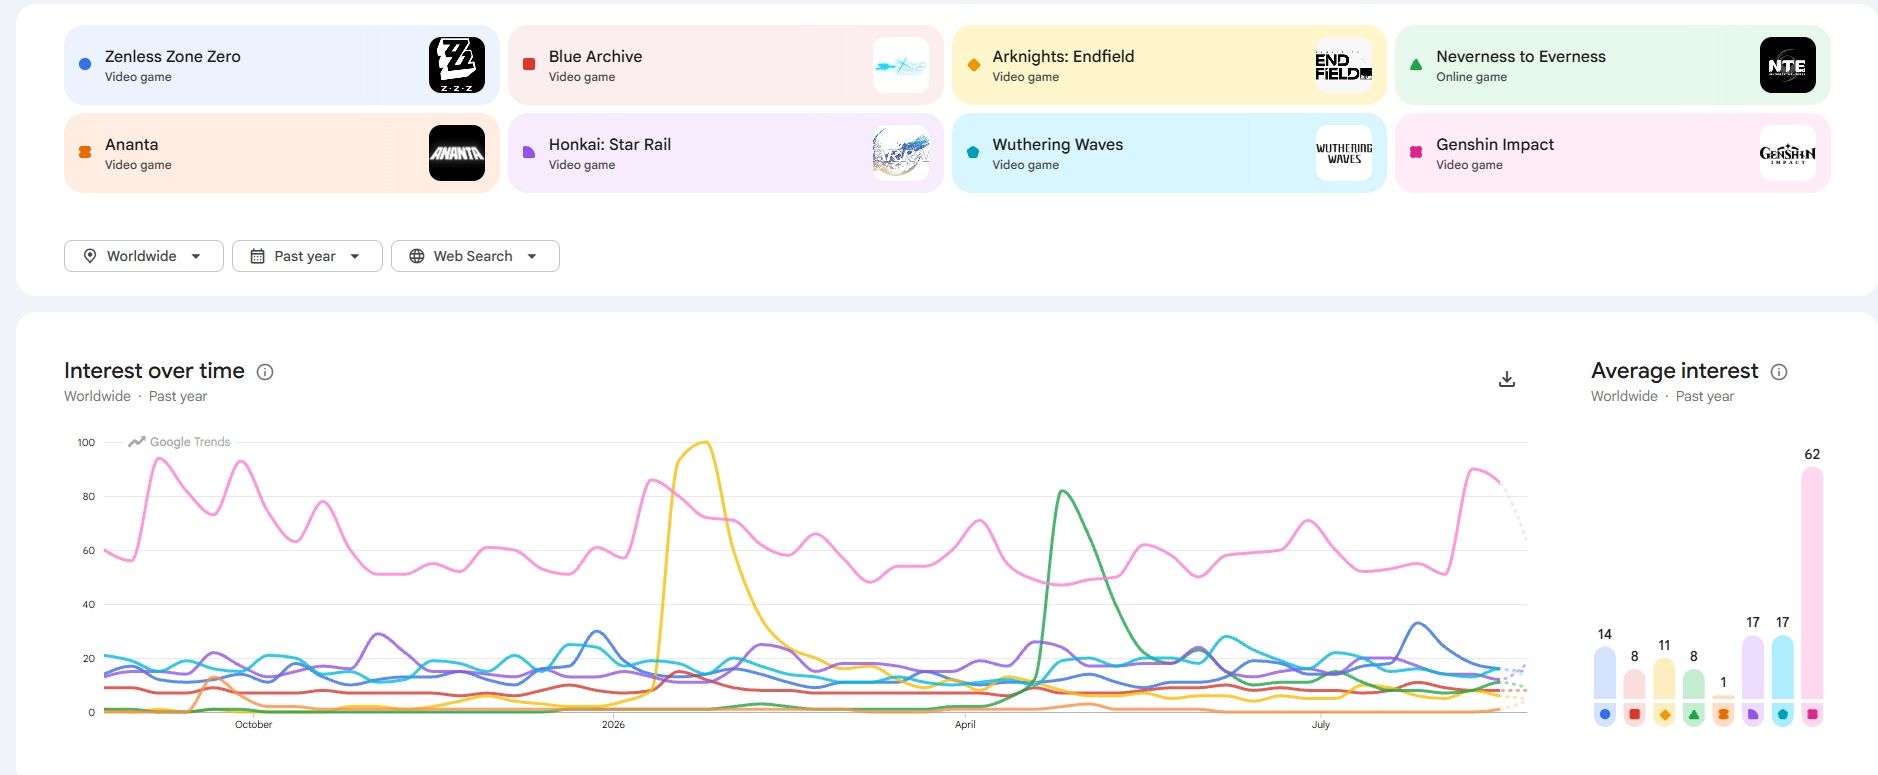The width and height of the screenshot is (1878, 775).
Task: Click the Wuthering Waves logo thumbnail
Action: (1344, 153)
